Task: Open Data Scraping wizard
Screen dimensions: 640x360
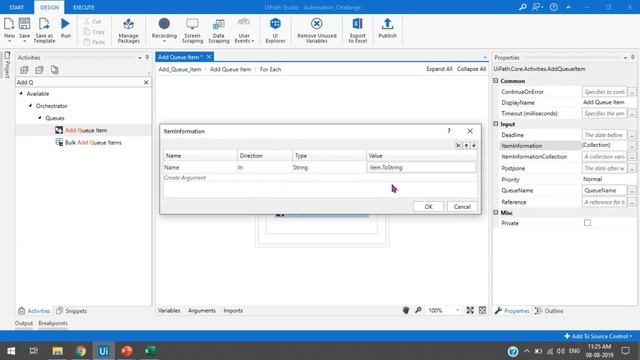Action: point(219,30)
